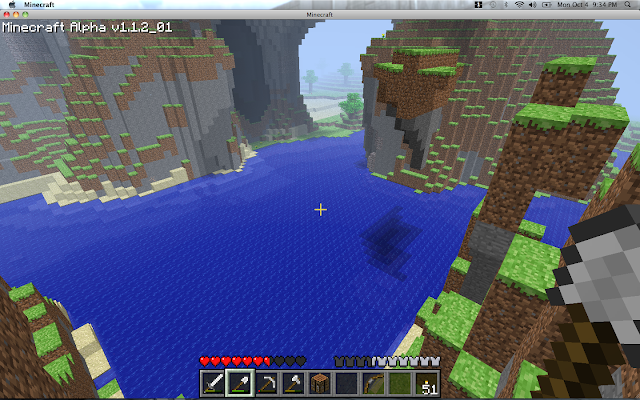Click the Minecraft window title text
640x400 pixels.
pyautogui.click(x=320, y=14)
